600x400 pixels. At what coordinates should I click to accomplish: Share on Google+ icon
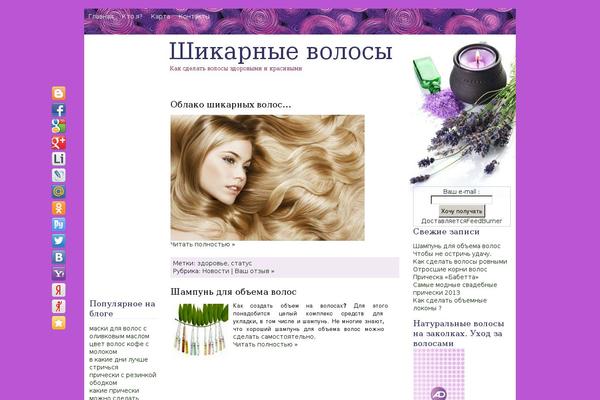[x=59, y=143]
